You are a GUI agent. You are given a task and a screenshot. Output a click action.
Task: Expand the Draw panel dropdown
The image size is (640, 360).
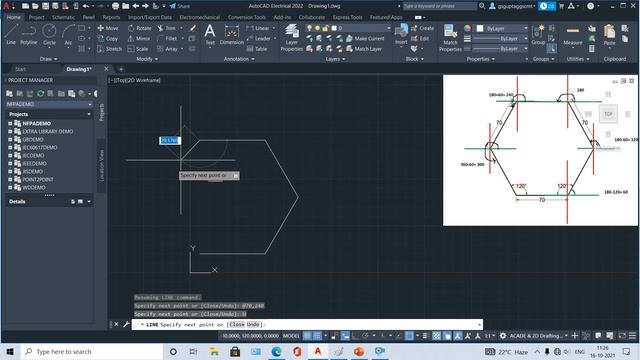point(48,59)
